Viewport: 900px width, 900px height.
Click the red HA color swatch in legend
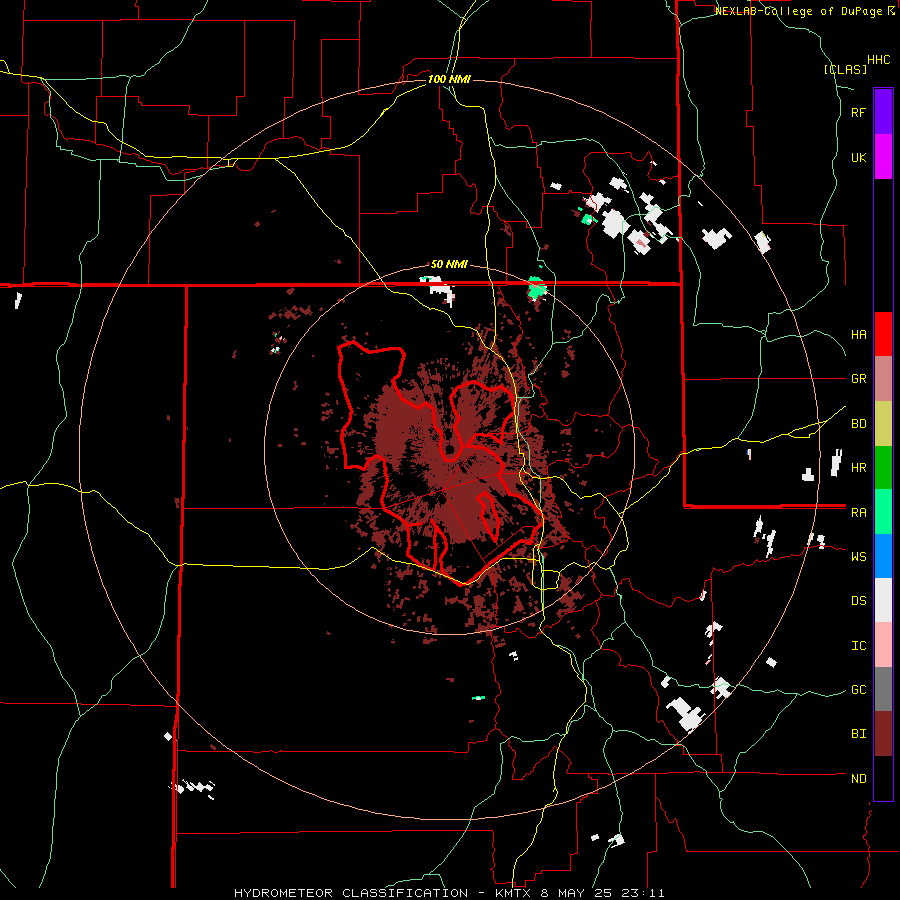pos(883,334)
